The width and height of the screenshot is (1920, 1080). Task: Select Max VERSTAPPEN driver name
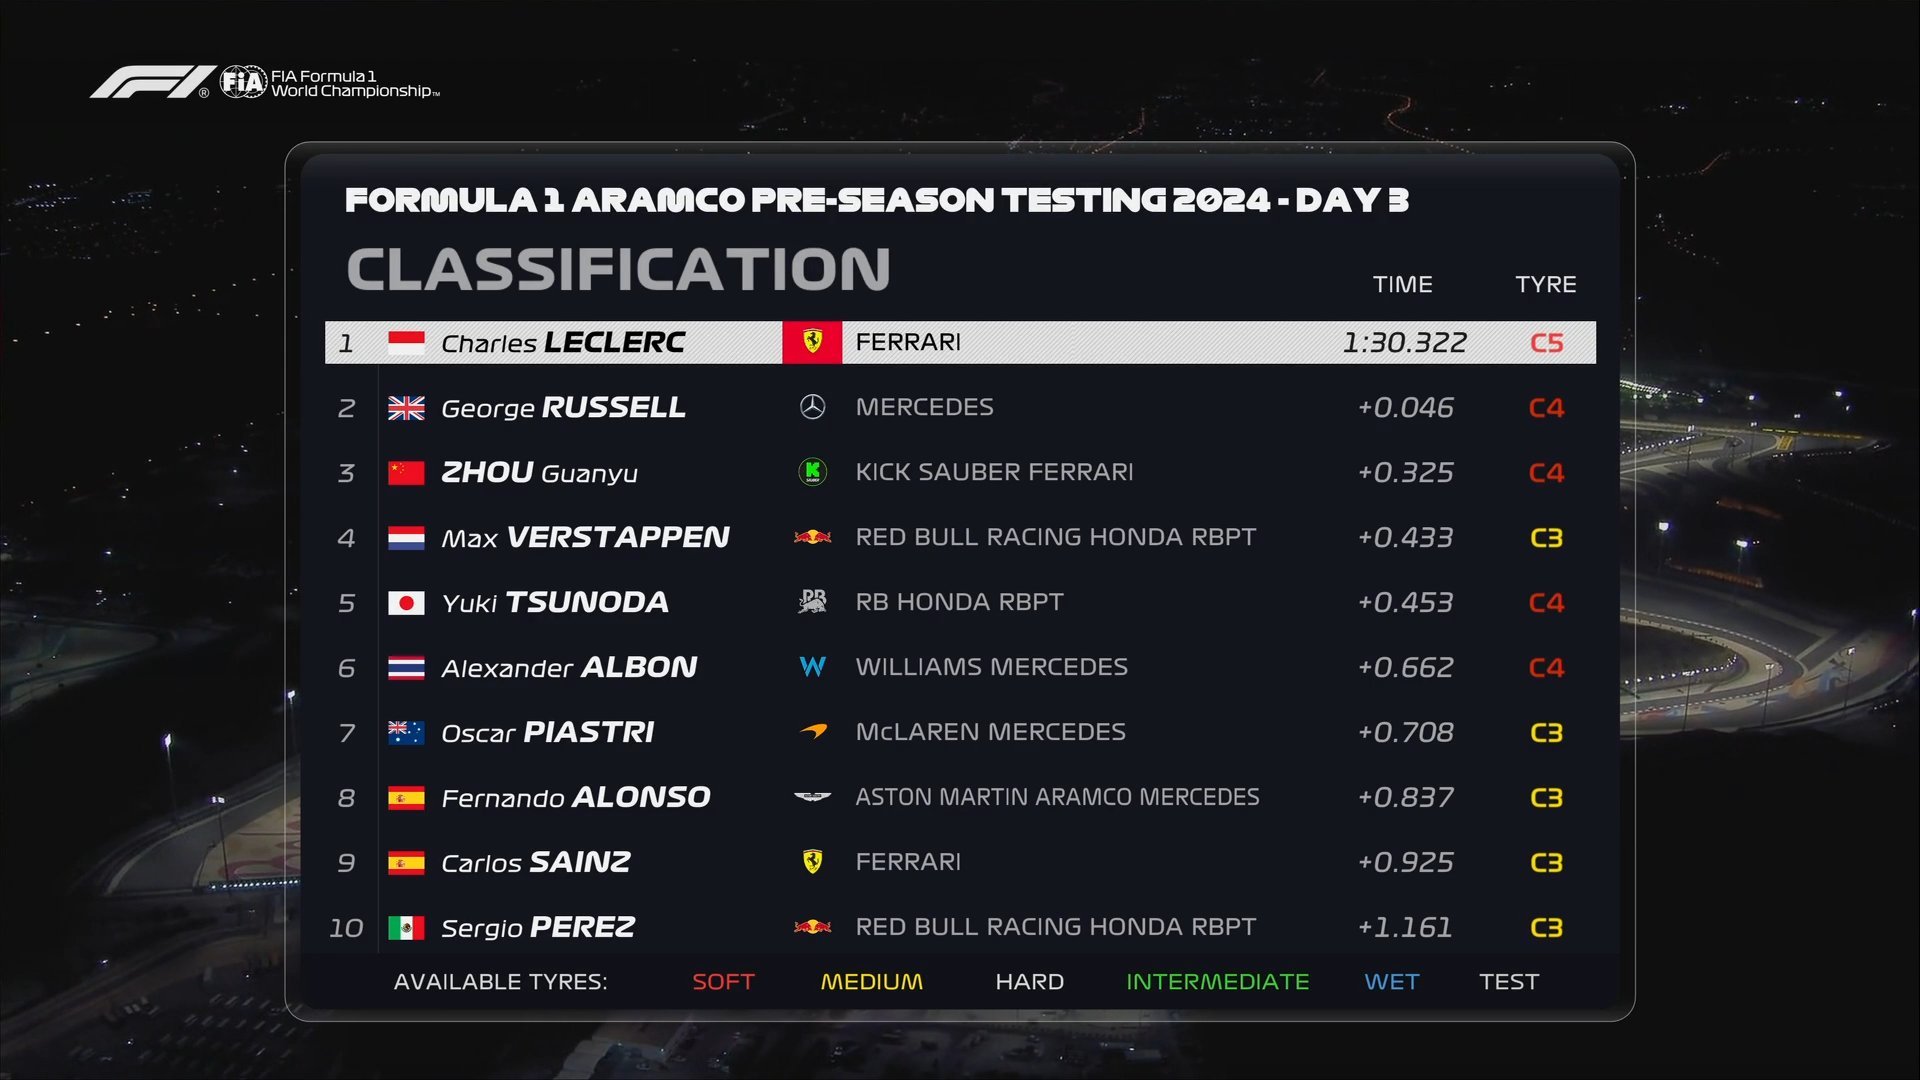point(585,538)
